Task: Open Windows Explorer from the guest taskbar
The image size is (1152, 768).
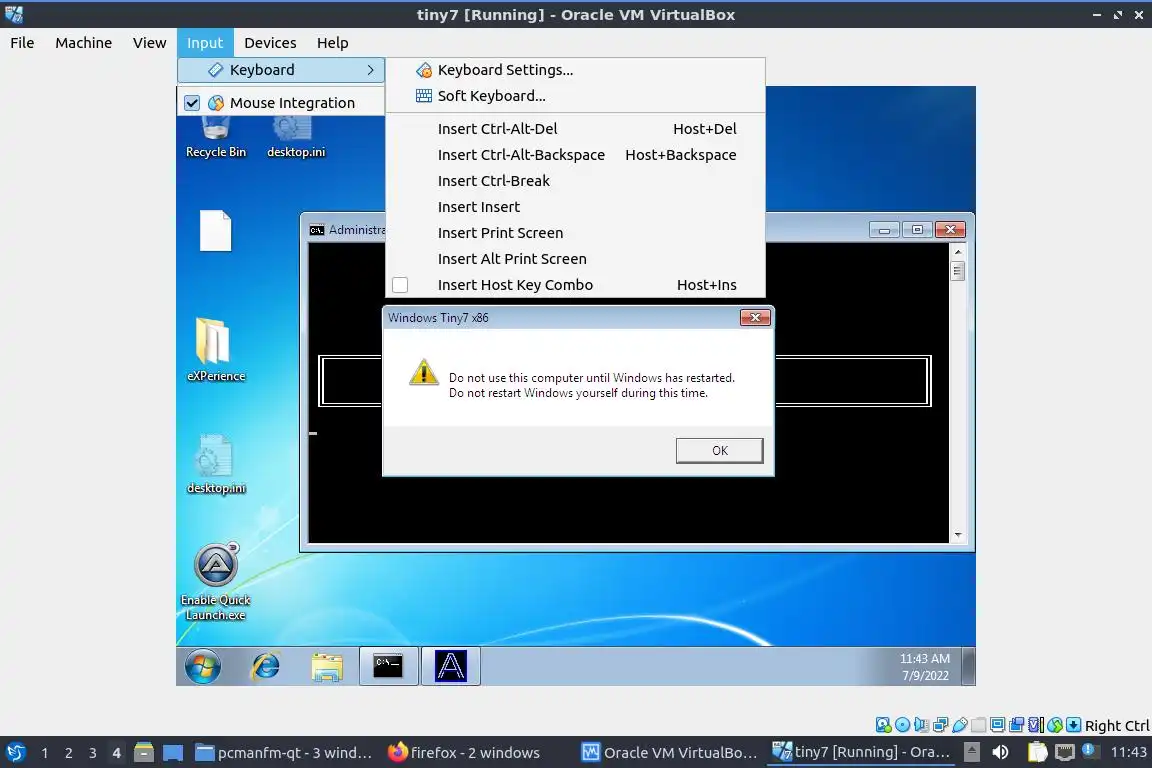Action: pyautogui.click(x=327, y=667)
